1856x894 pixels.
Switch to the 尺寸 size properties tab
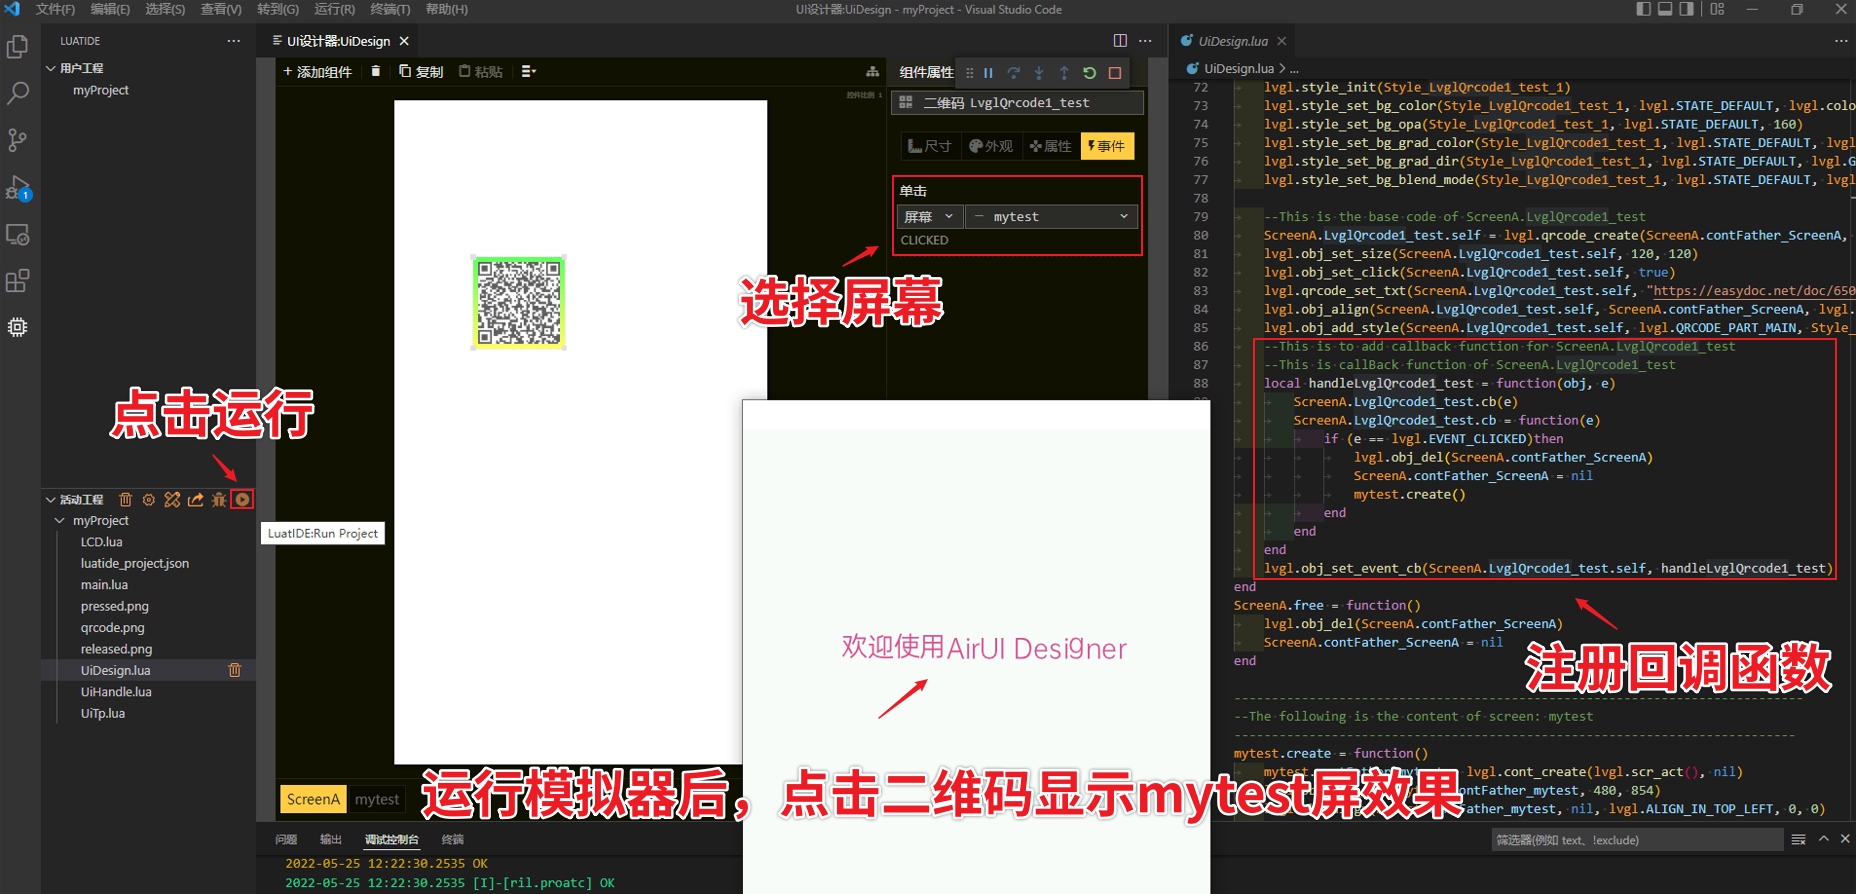pos(930,146)
